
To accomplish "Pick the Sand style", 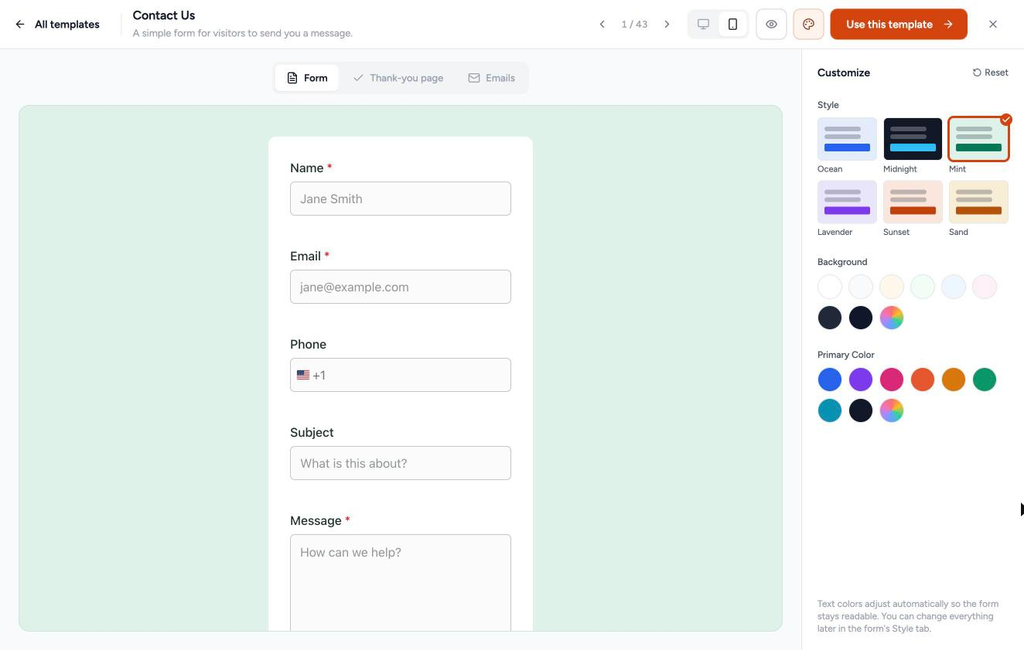I will (x=978, y=202).
